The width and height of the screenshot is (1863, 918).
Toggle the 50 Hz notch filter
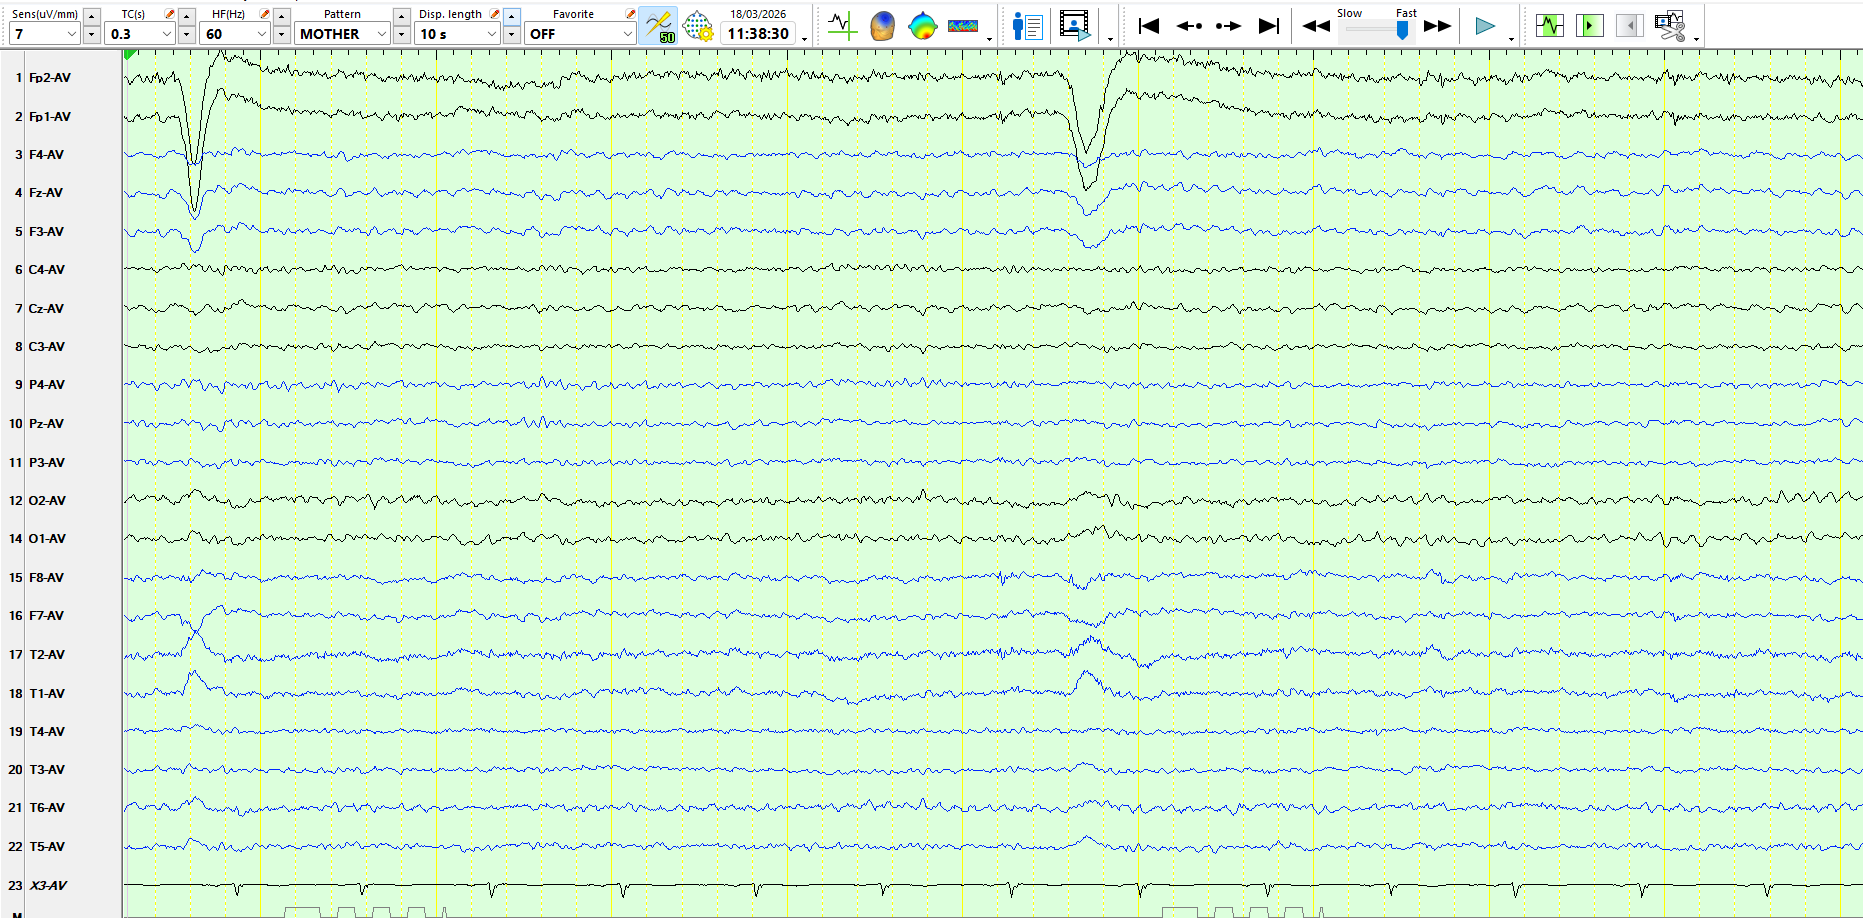pos(658,26)
